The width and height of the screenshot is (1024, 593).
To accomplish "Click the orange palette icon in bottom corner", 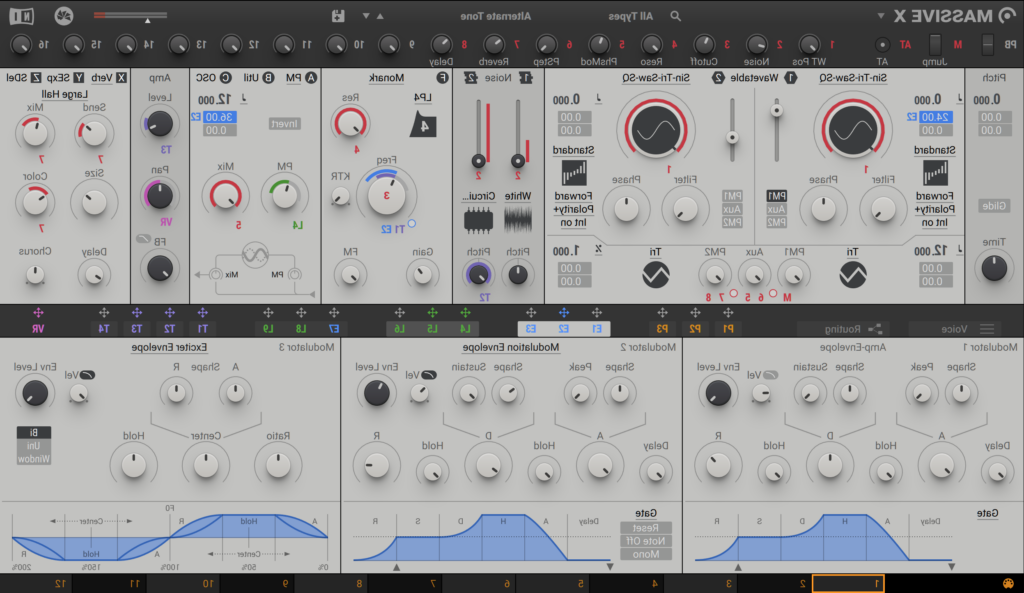I will tap(1008, 583).
